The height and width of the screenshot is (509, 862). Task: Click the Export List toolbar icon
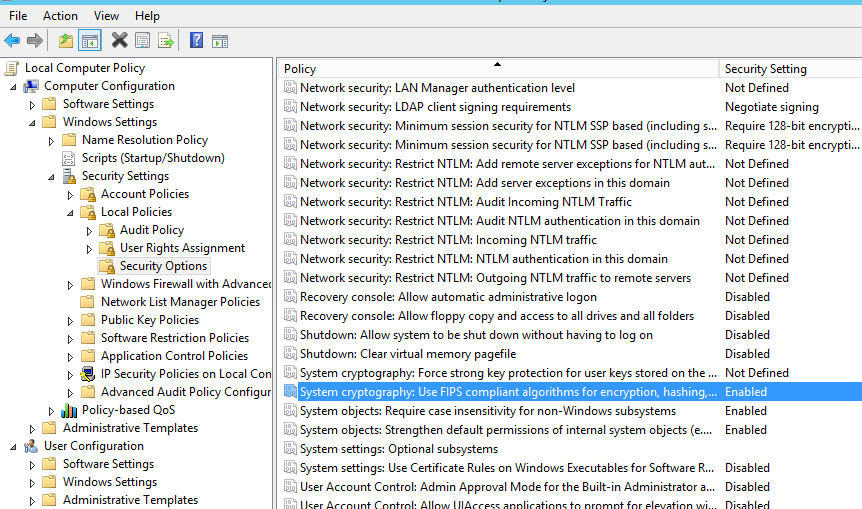(x=166, y=40)
